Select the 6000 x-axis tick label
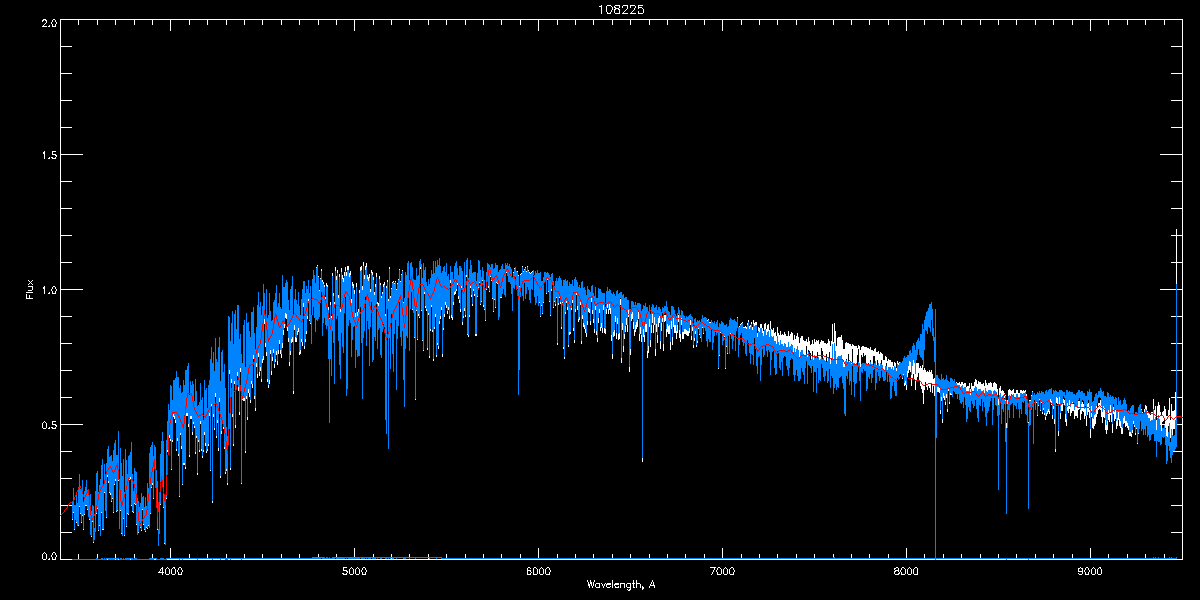Screen dimensions: 1200x600 (538, 572)
